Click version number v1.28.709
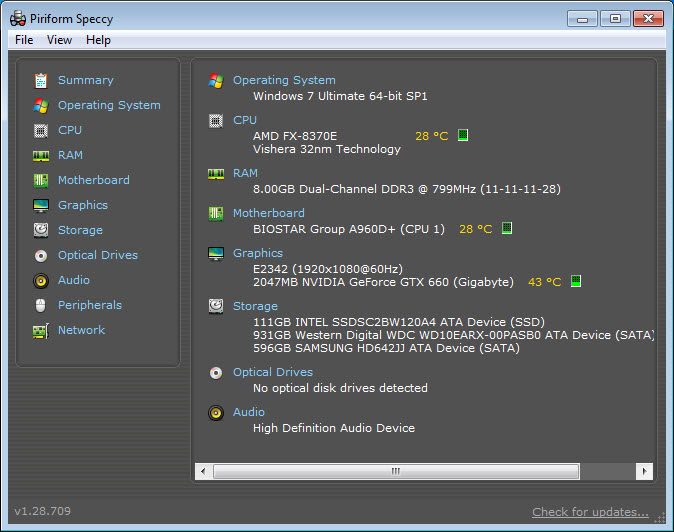 pyautogui.click(x=43, y=511)
